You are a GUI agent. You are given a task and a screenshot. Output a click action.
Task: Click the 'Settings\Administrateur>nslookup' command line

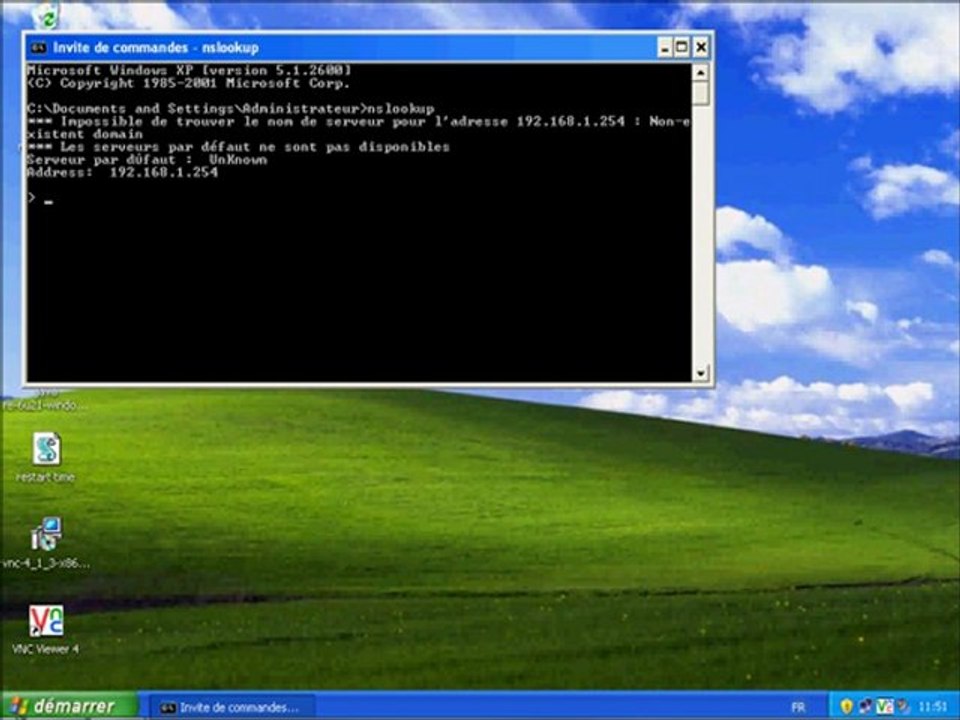pos(231,109)
